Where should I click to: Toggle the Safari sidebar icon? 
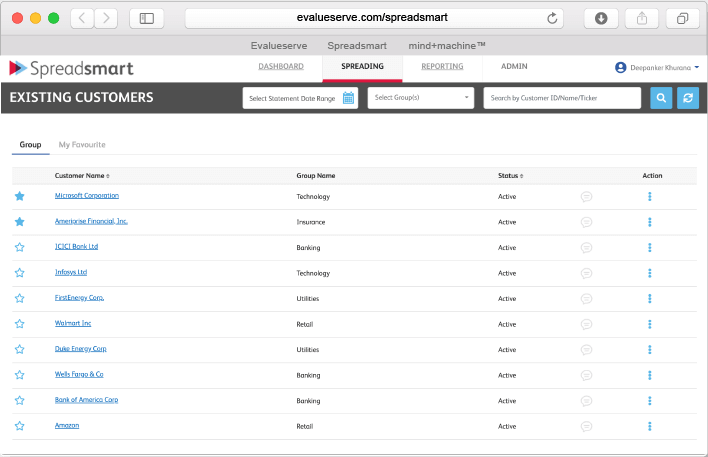147,18
